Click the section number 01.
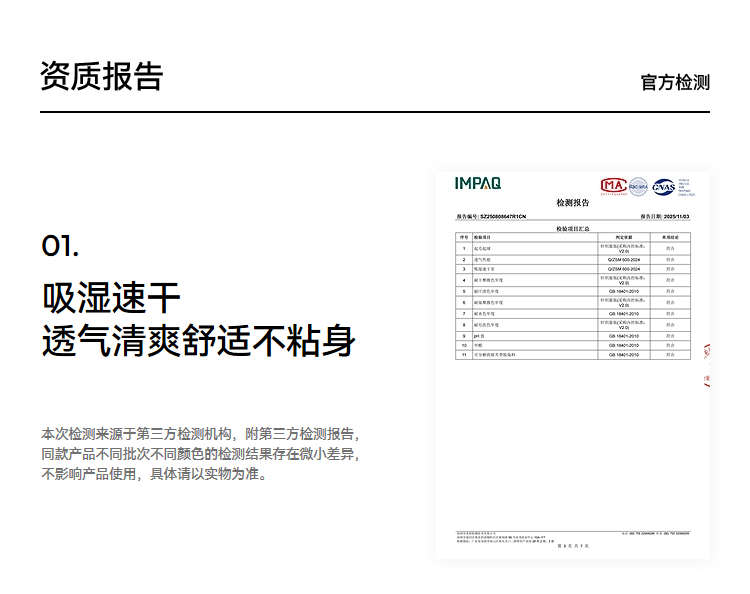750x594 pixels. [60, 246]
